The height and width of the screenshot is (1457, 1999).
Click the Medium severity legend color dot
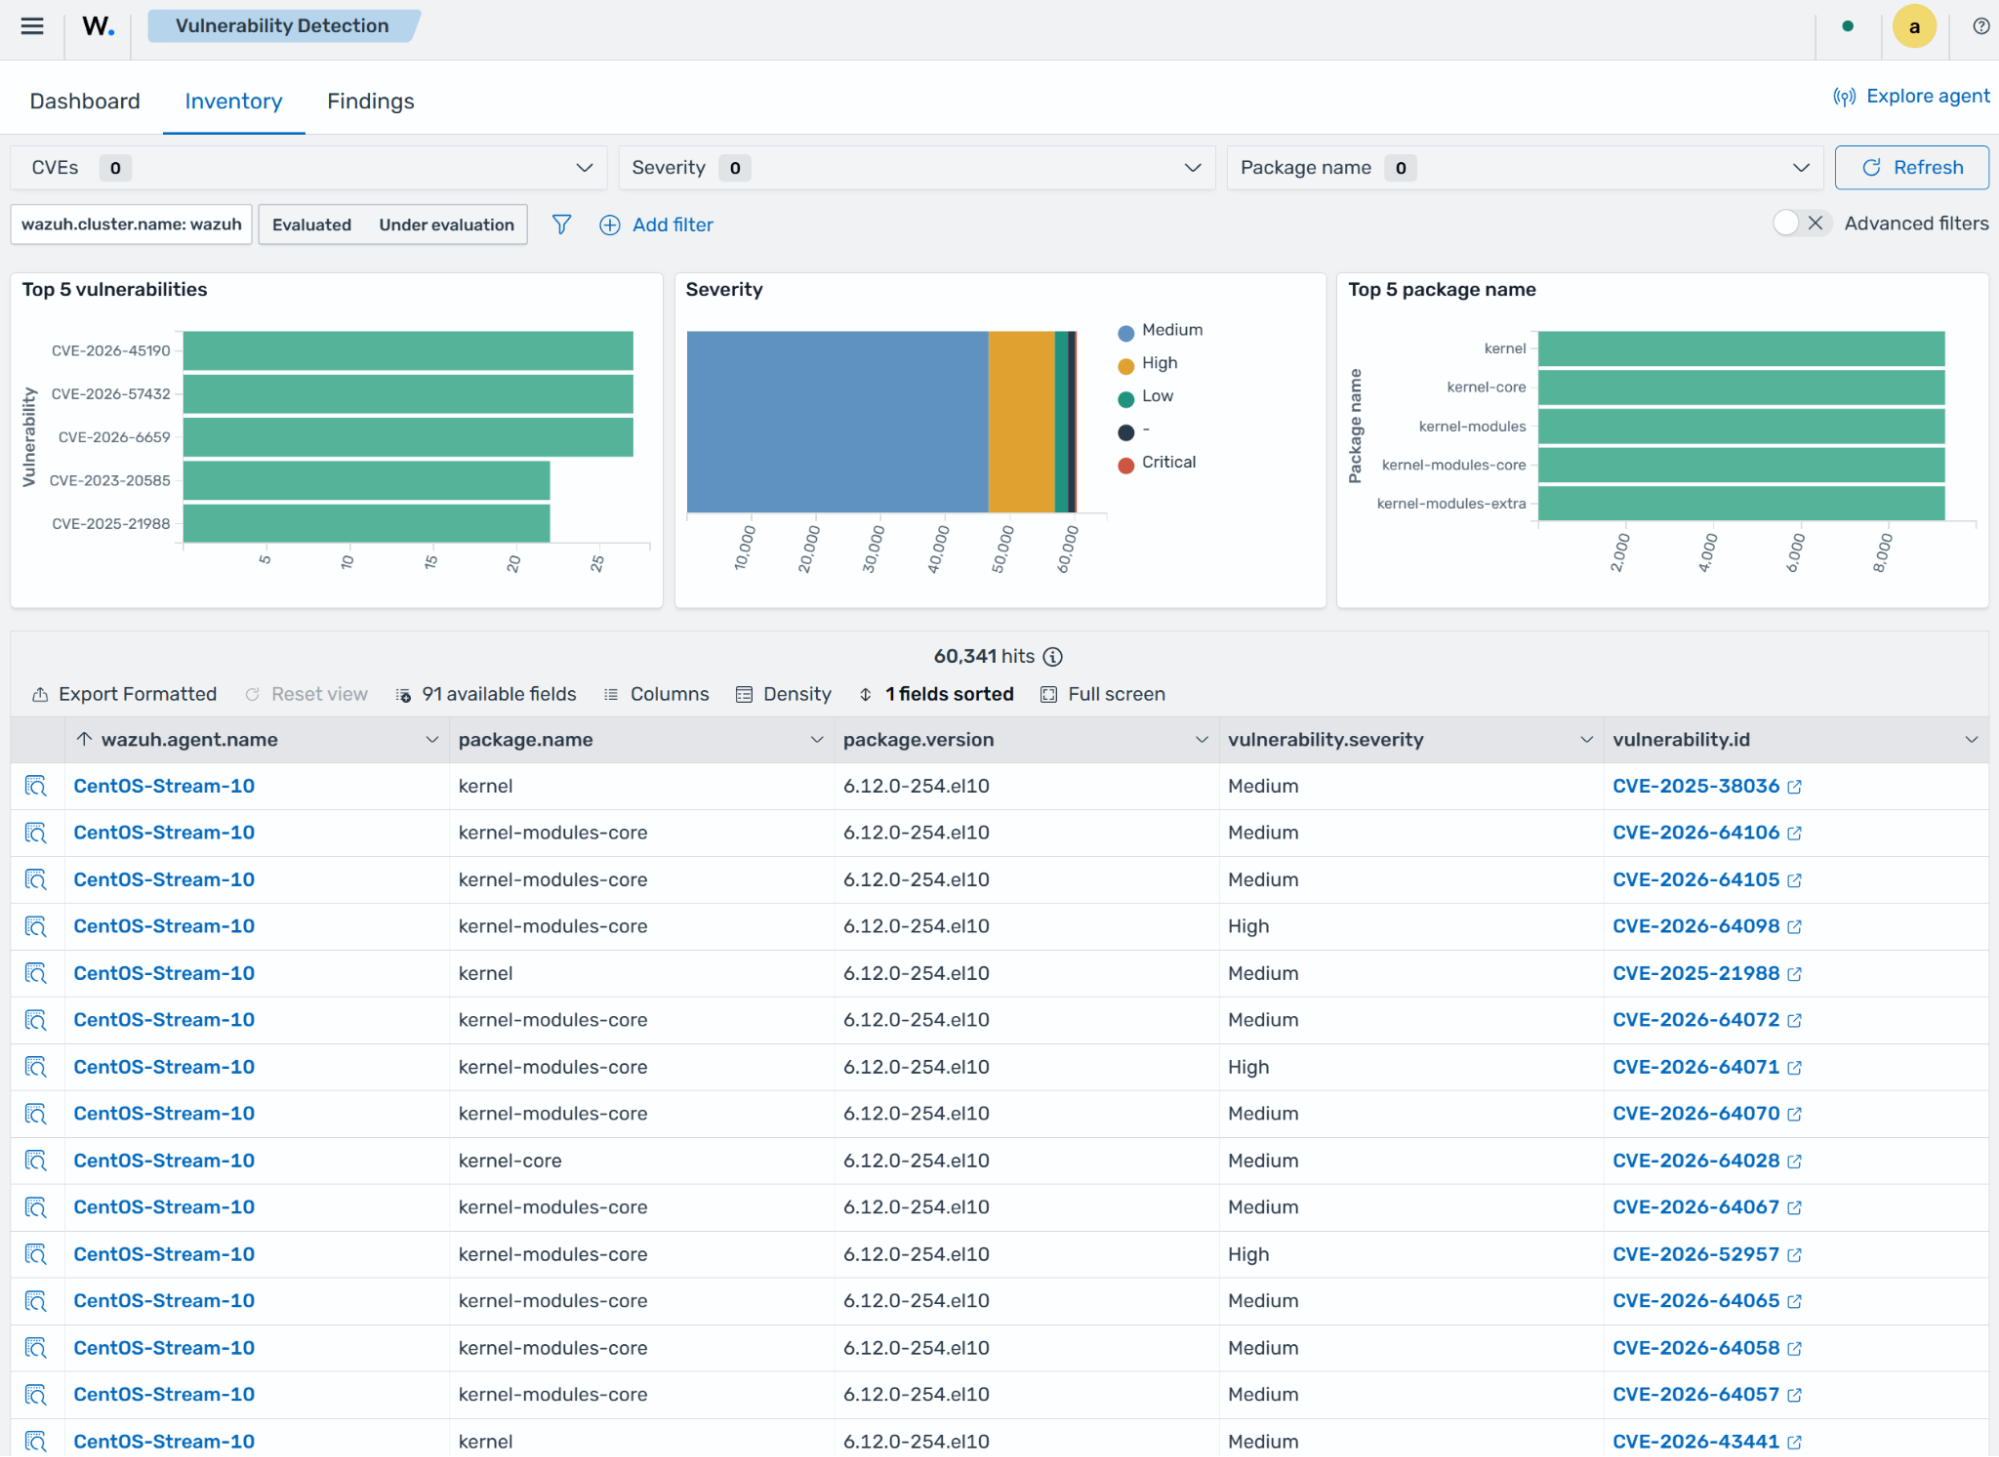point(1126,332)
